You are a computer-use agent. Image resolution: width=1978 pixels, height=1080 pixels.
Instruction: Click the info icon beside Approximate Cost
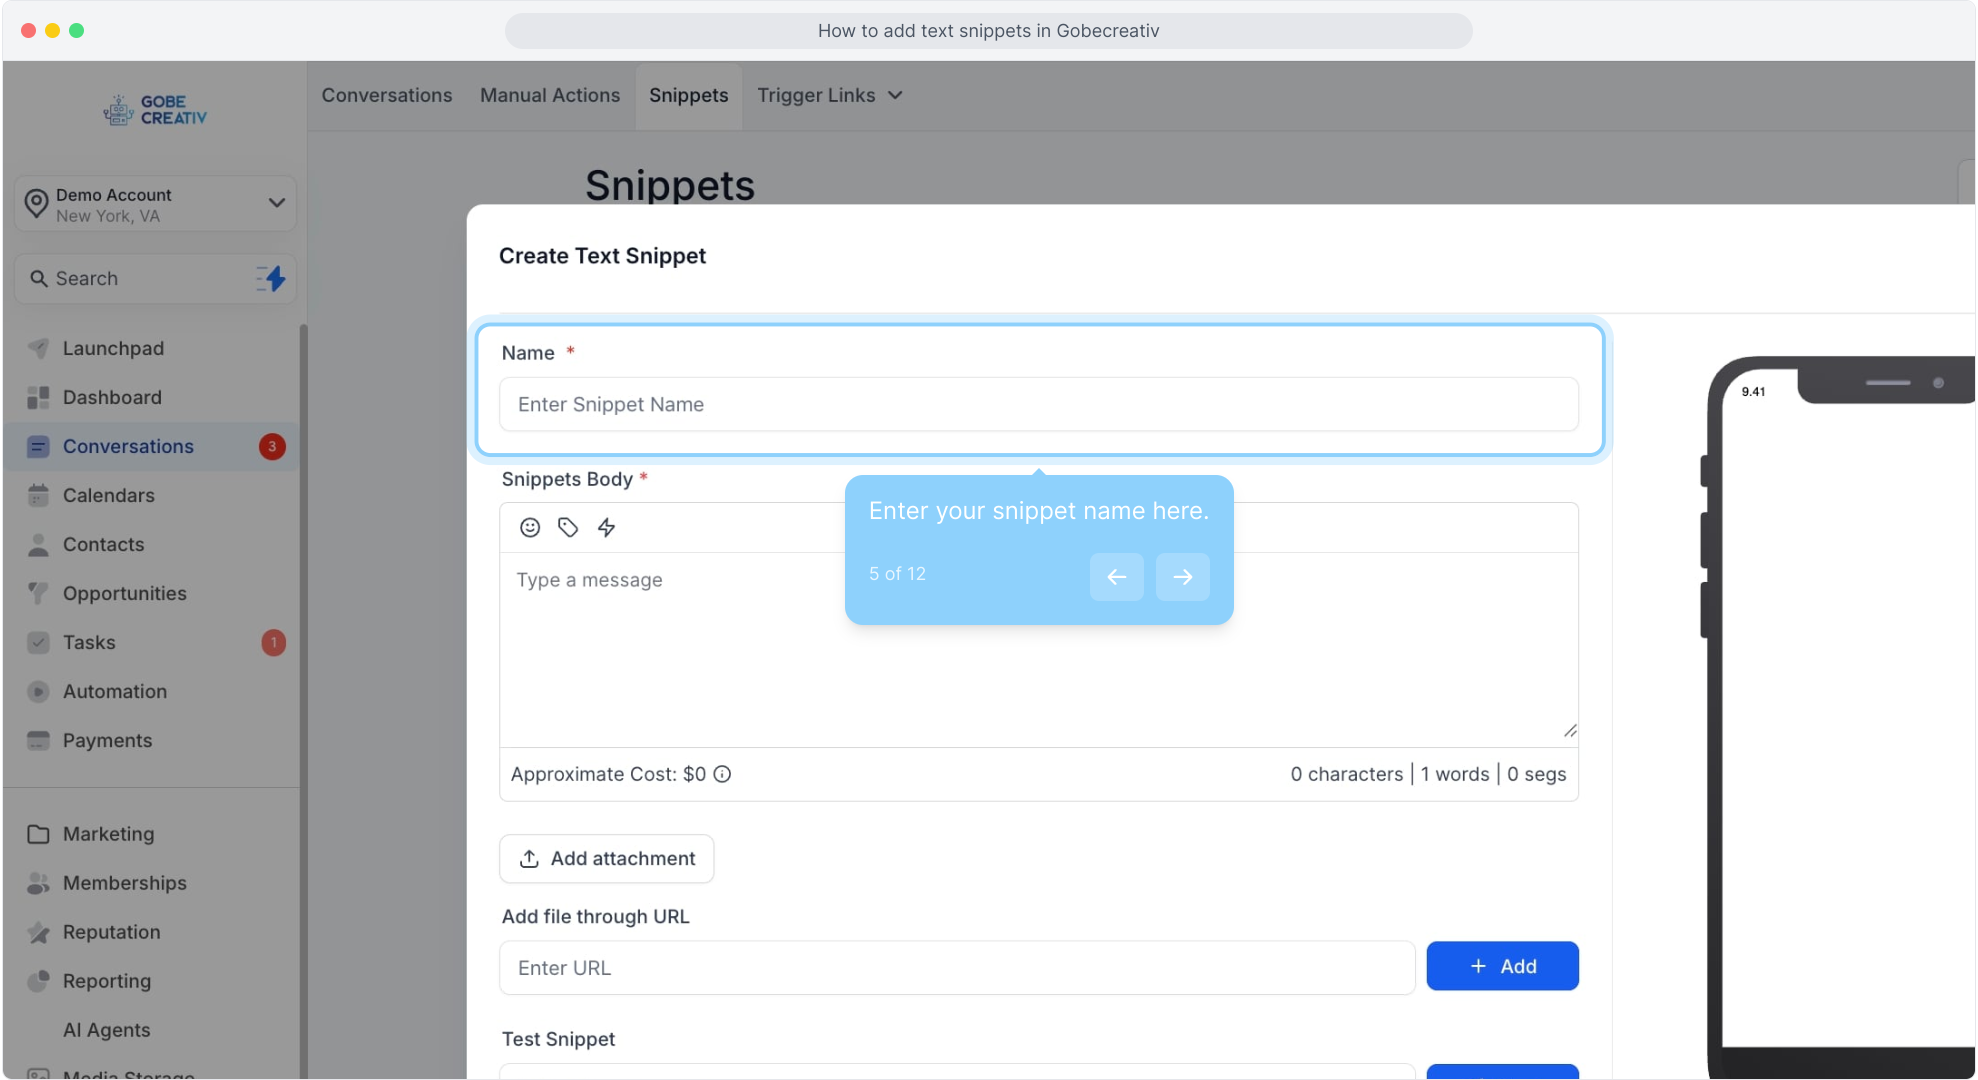click(x=722, y=774)
